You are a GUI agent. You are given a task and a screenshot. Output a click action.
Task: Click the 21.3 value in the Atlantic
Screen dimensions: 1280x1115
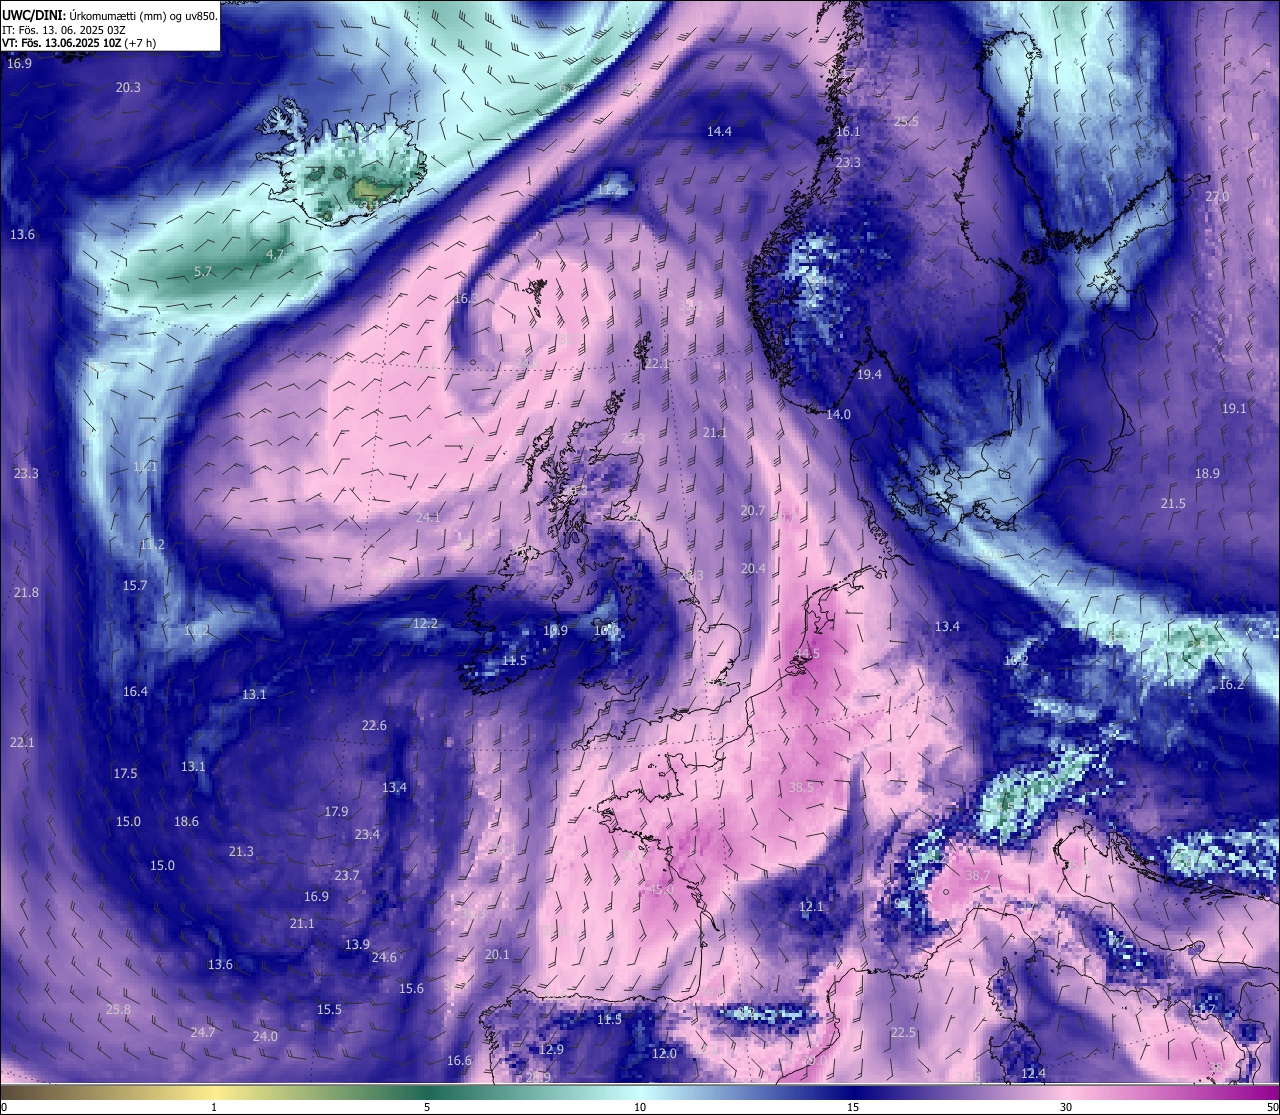(x=241, y=851)
